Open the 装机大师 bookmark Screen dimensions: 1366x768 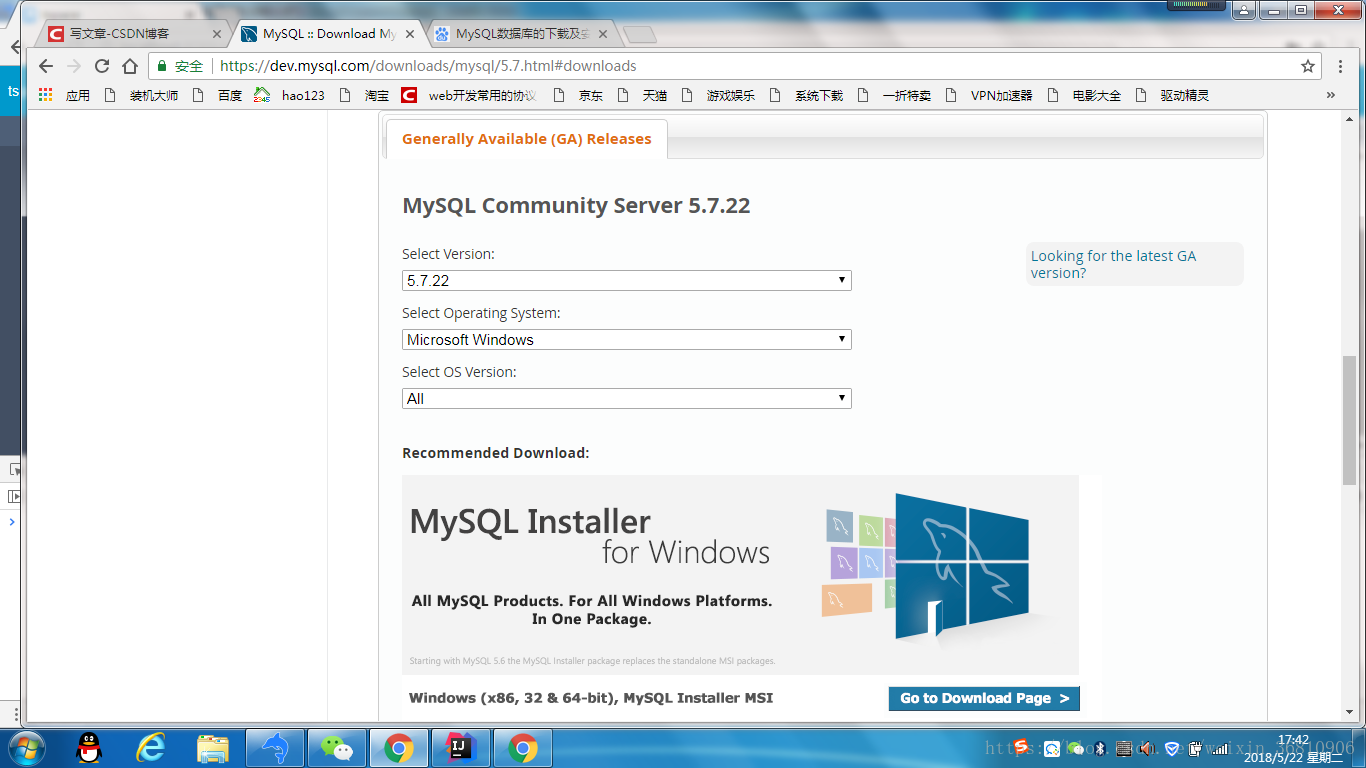coord(142,95)
